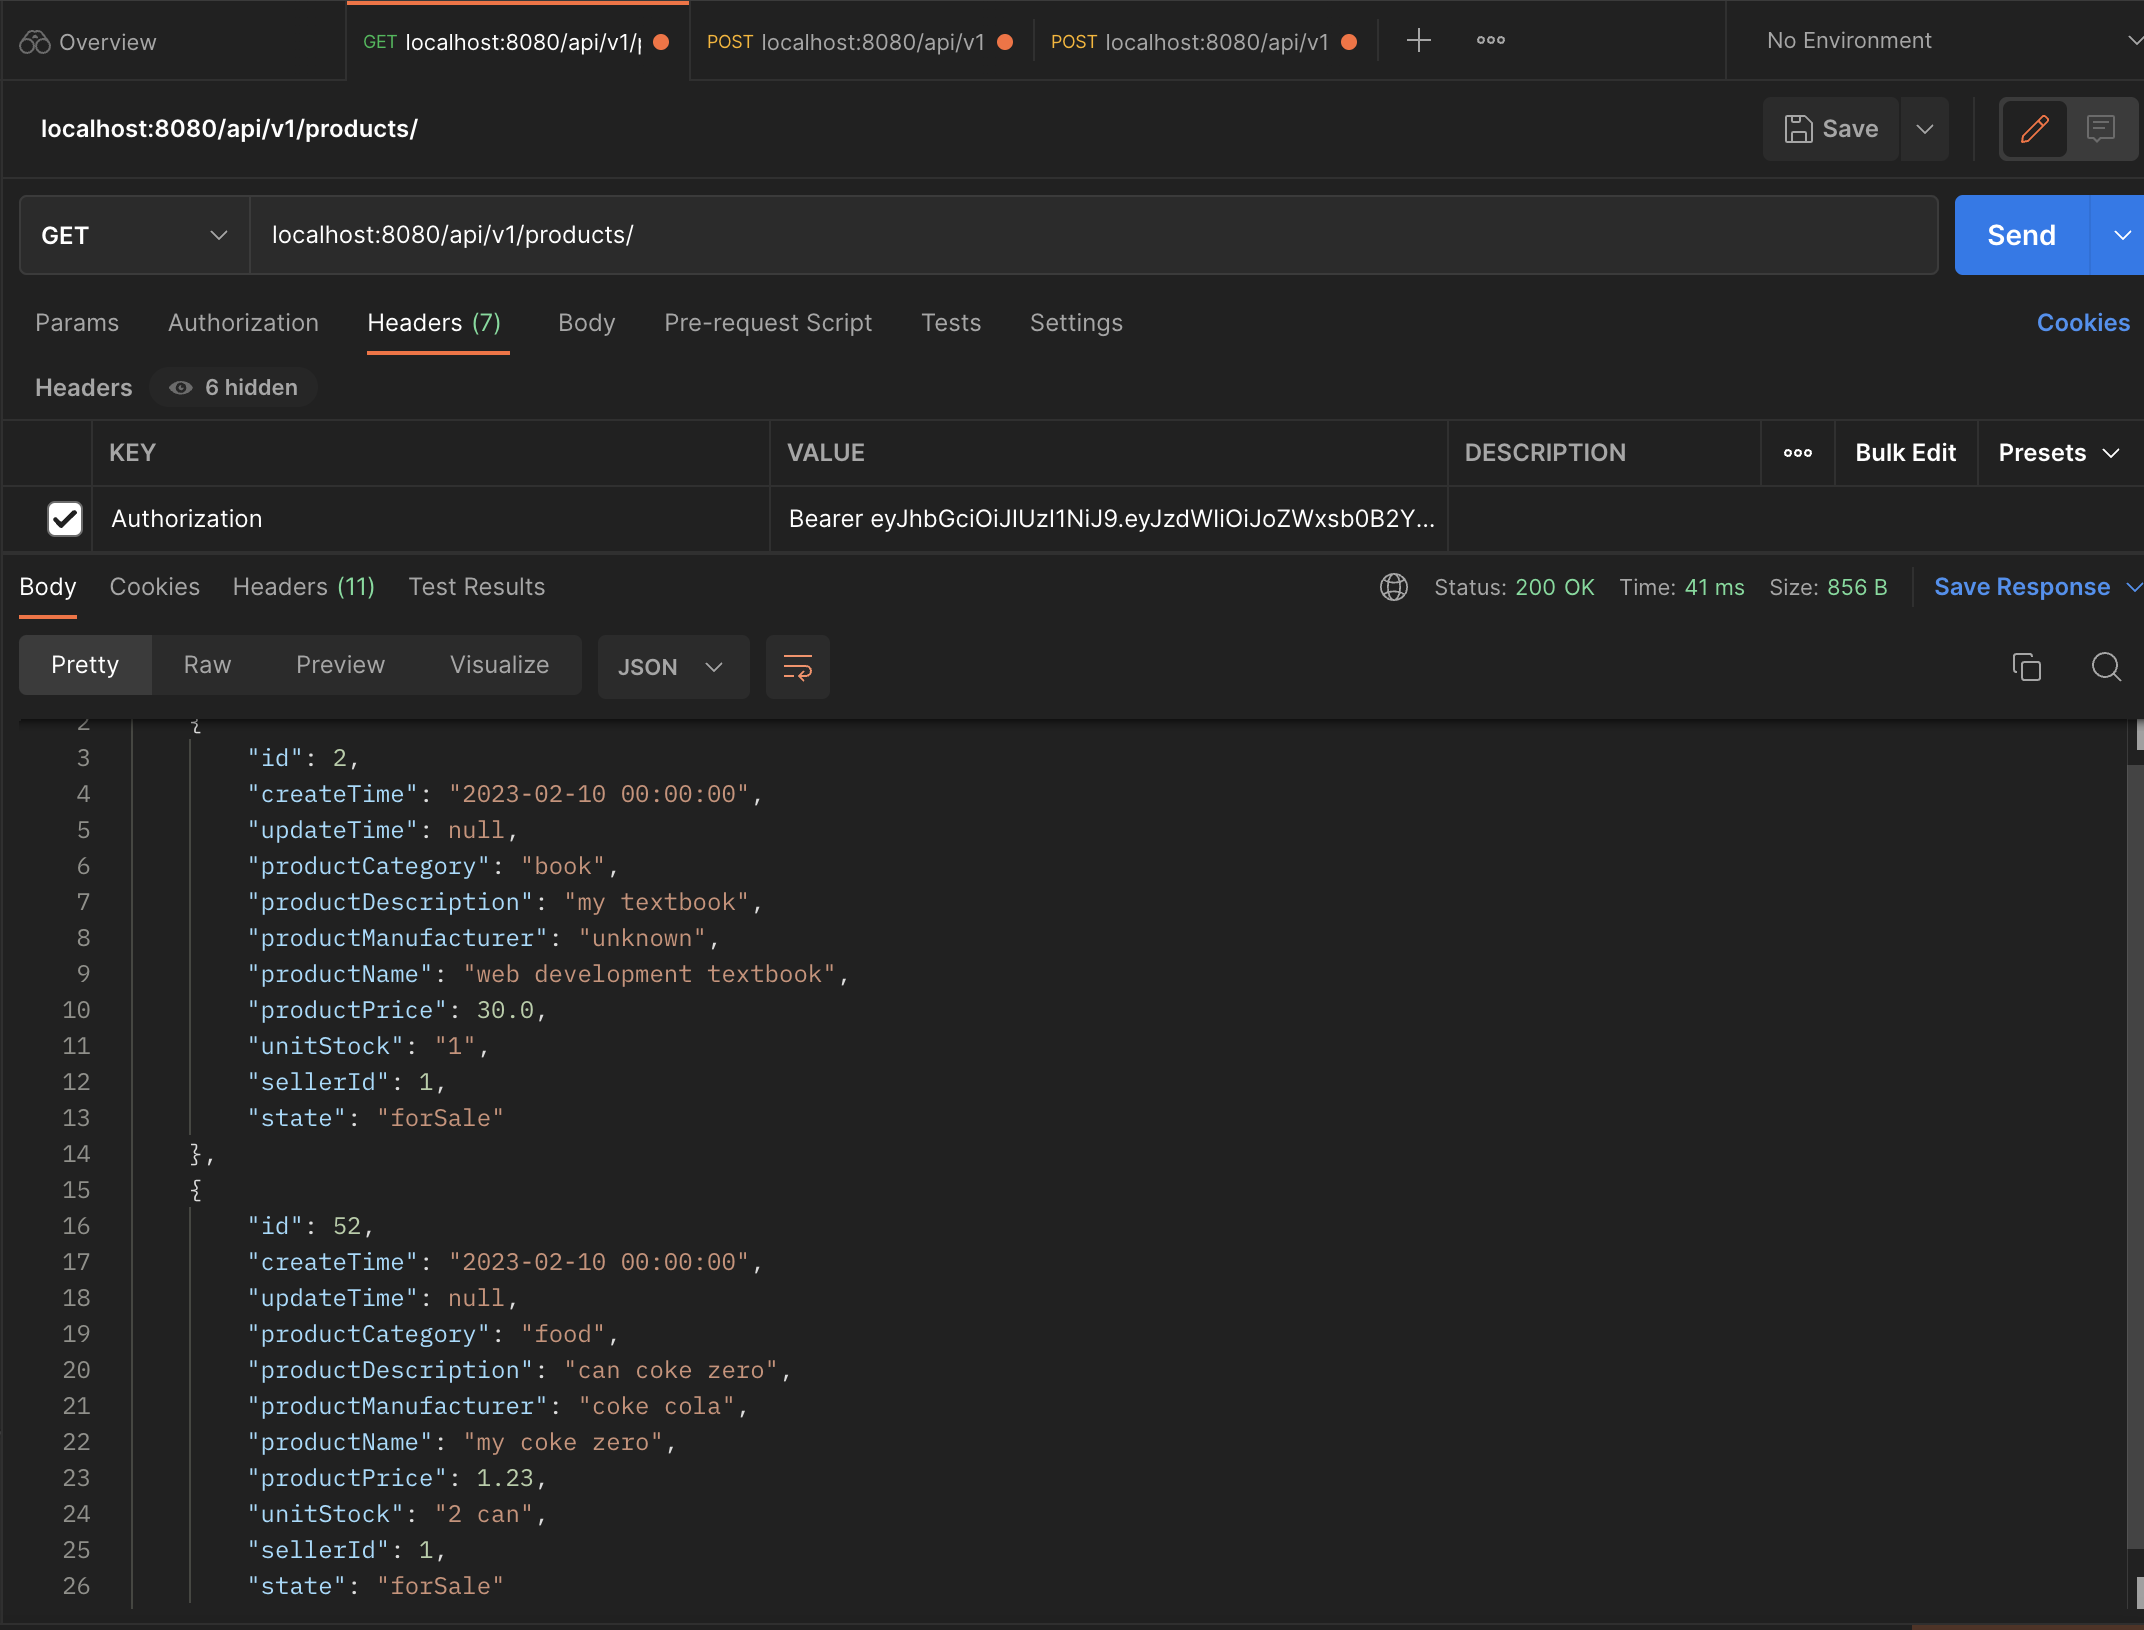Open the edit request pencil icon
Viewport: 2144px width, 1630px height.
(2034, 128)
